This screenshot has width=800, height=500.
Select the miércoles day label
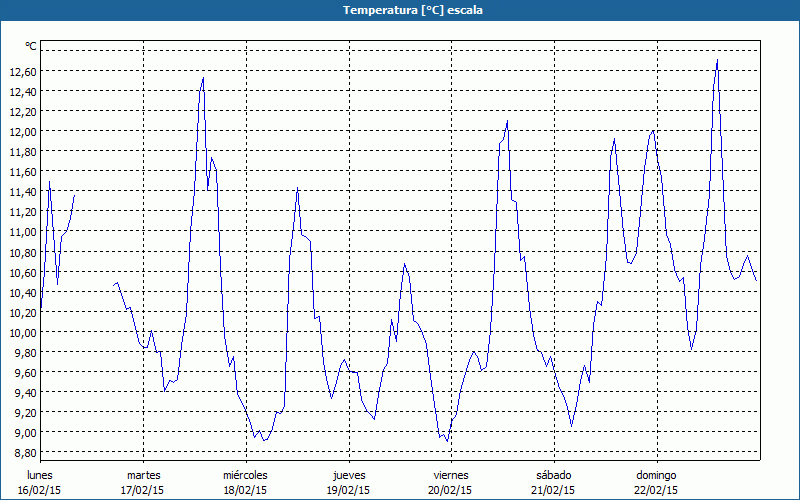tap(245, 474)
